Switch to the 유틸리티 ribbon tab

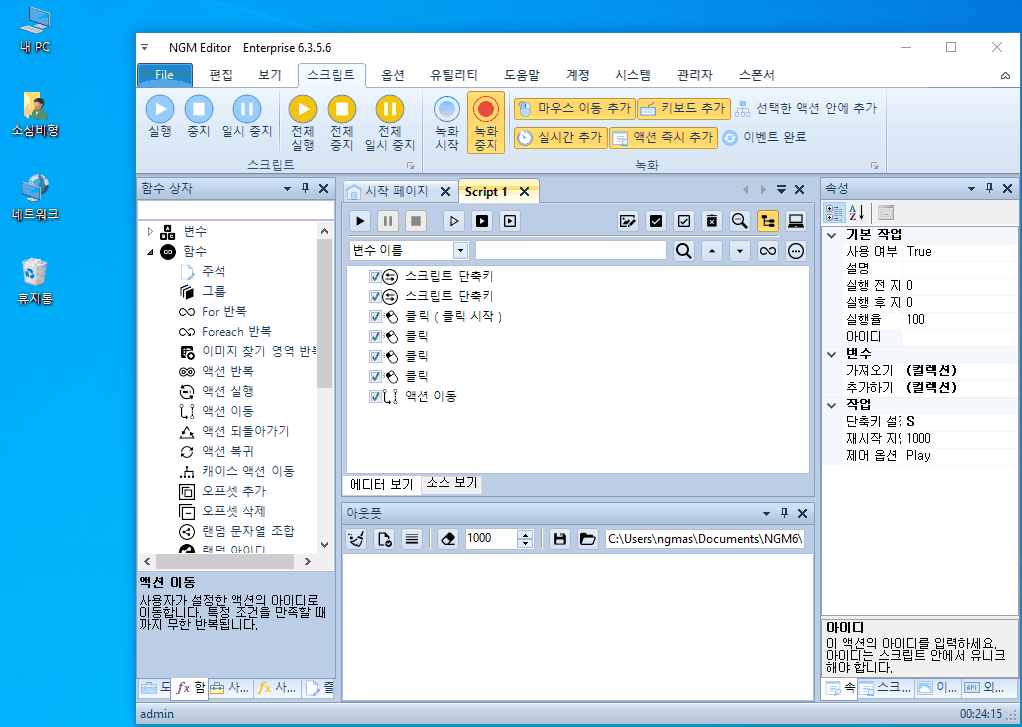coord(454,75)
